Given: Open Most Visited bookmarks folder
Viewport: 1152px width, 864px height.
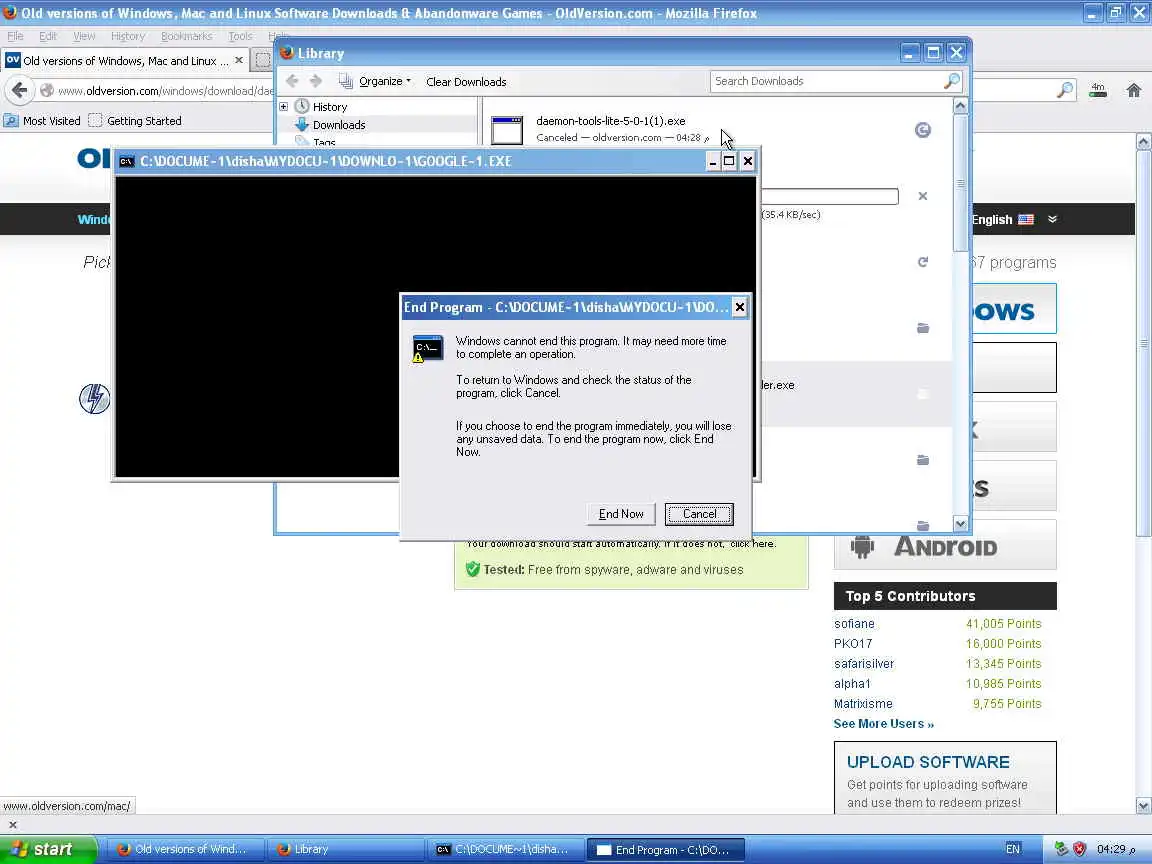Looking at the screenshot, I should pyautogui.click(x=42, y=120).
